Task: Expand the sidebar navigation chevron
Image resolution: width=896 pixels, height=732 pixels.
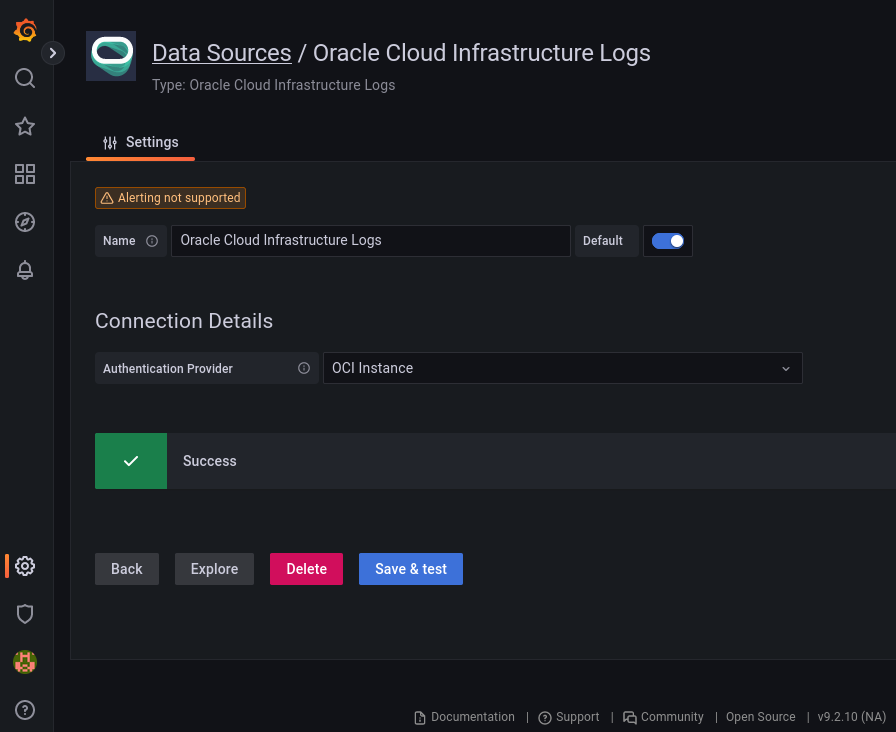Action: coord(53,53)
